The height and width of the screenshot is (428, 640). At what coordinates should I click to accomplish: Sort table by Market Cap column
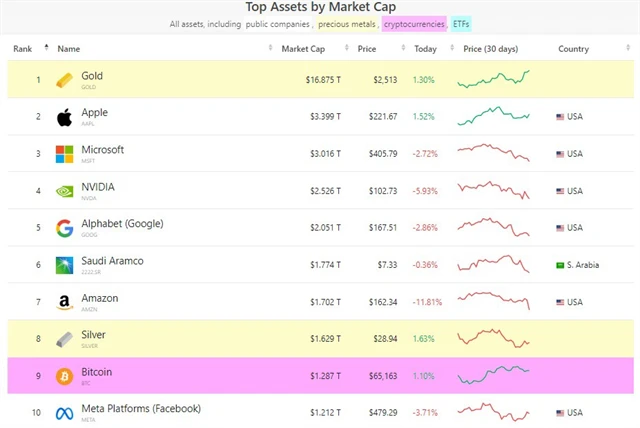(304, 48)
